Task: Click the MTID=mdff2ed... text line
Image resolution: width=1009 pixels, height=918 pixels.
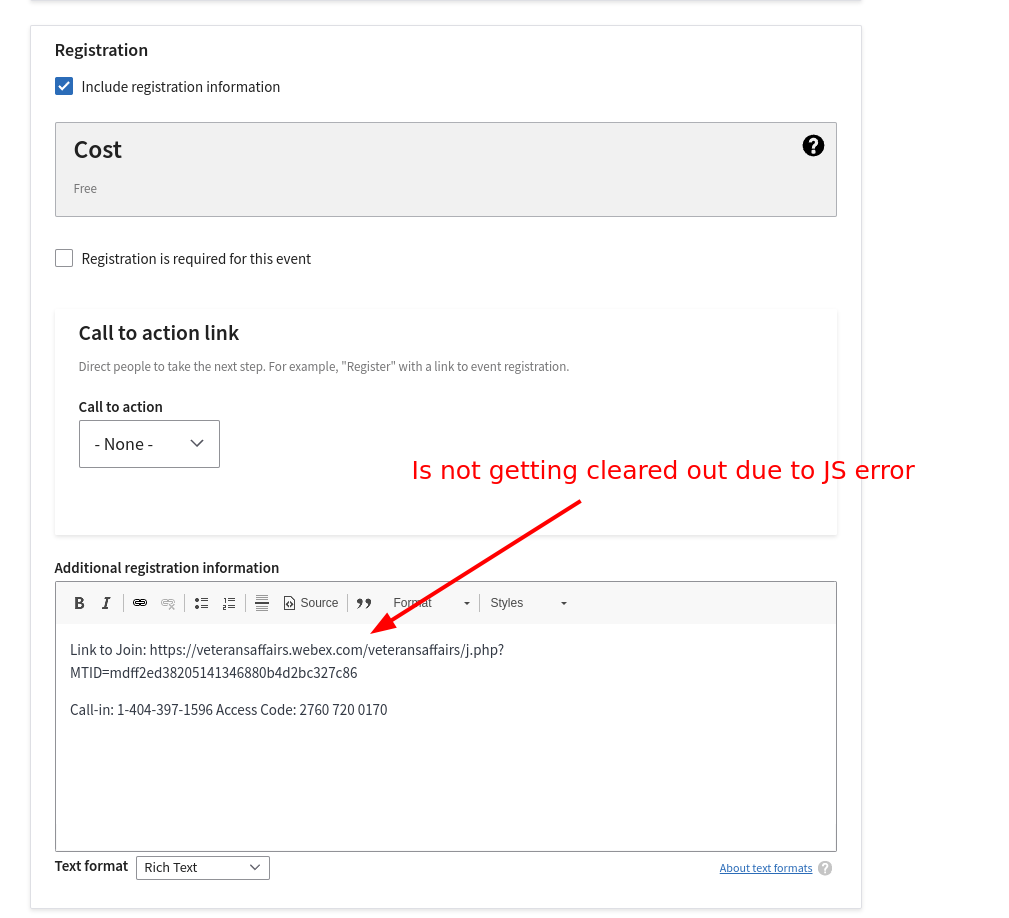Action: pos(214,673)
